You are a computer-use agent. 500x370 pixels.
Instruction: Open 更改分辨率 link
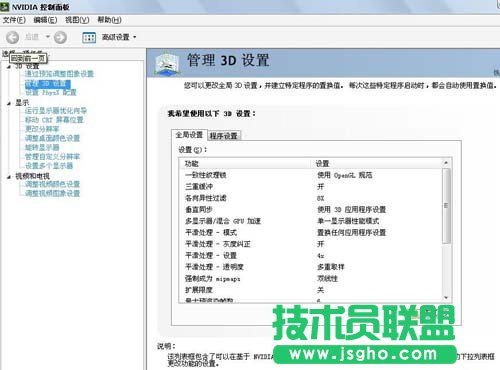[42, 129]
